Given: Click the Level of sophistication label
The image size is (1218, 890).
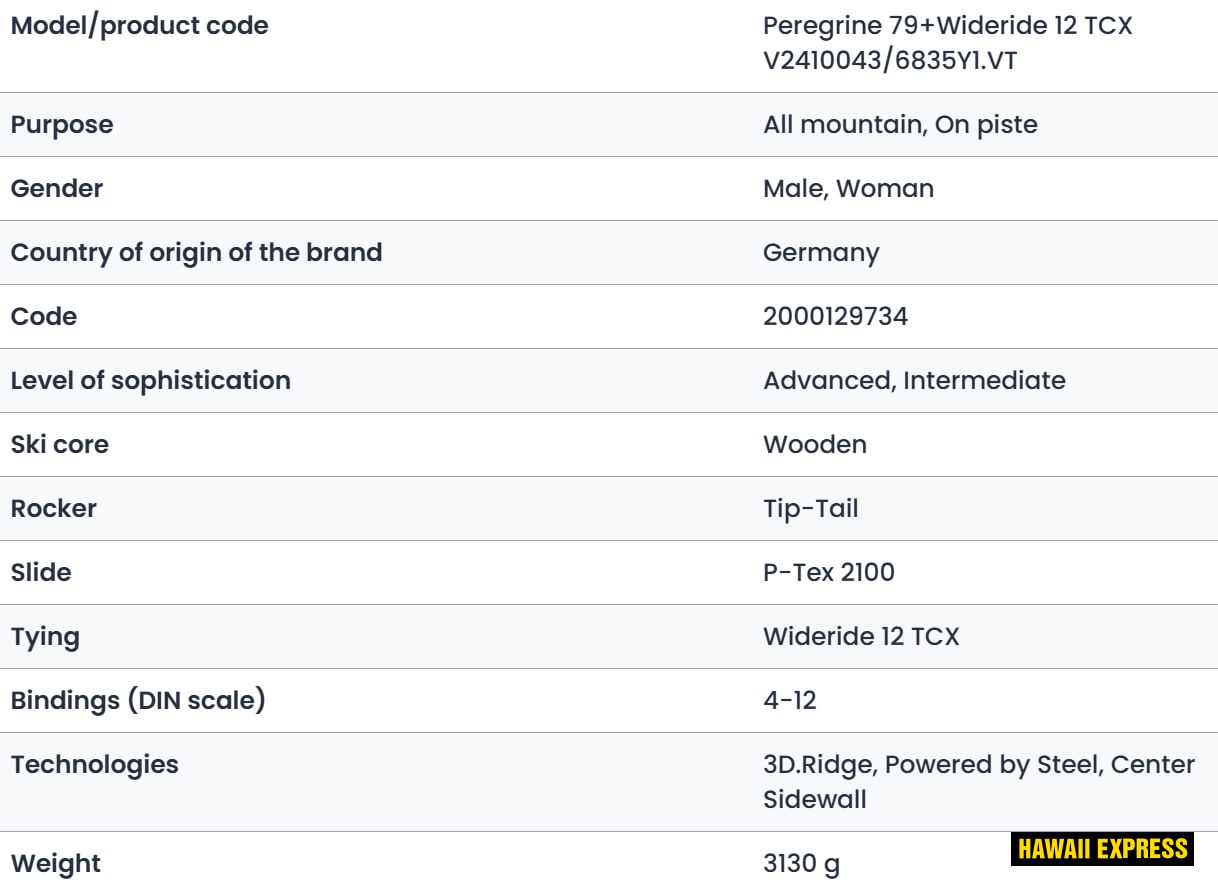Looking at the screenshot, I should (151, 381).
